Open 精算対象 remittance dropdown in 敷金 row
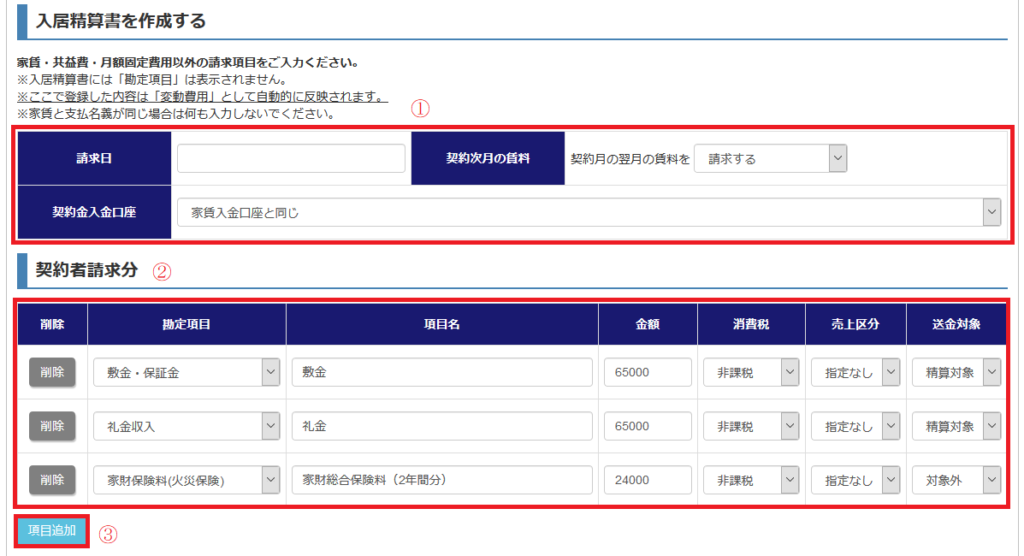The height and width of the screenshot is (556, 1024). [x=956, y=372]
